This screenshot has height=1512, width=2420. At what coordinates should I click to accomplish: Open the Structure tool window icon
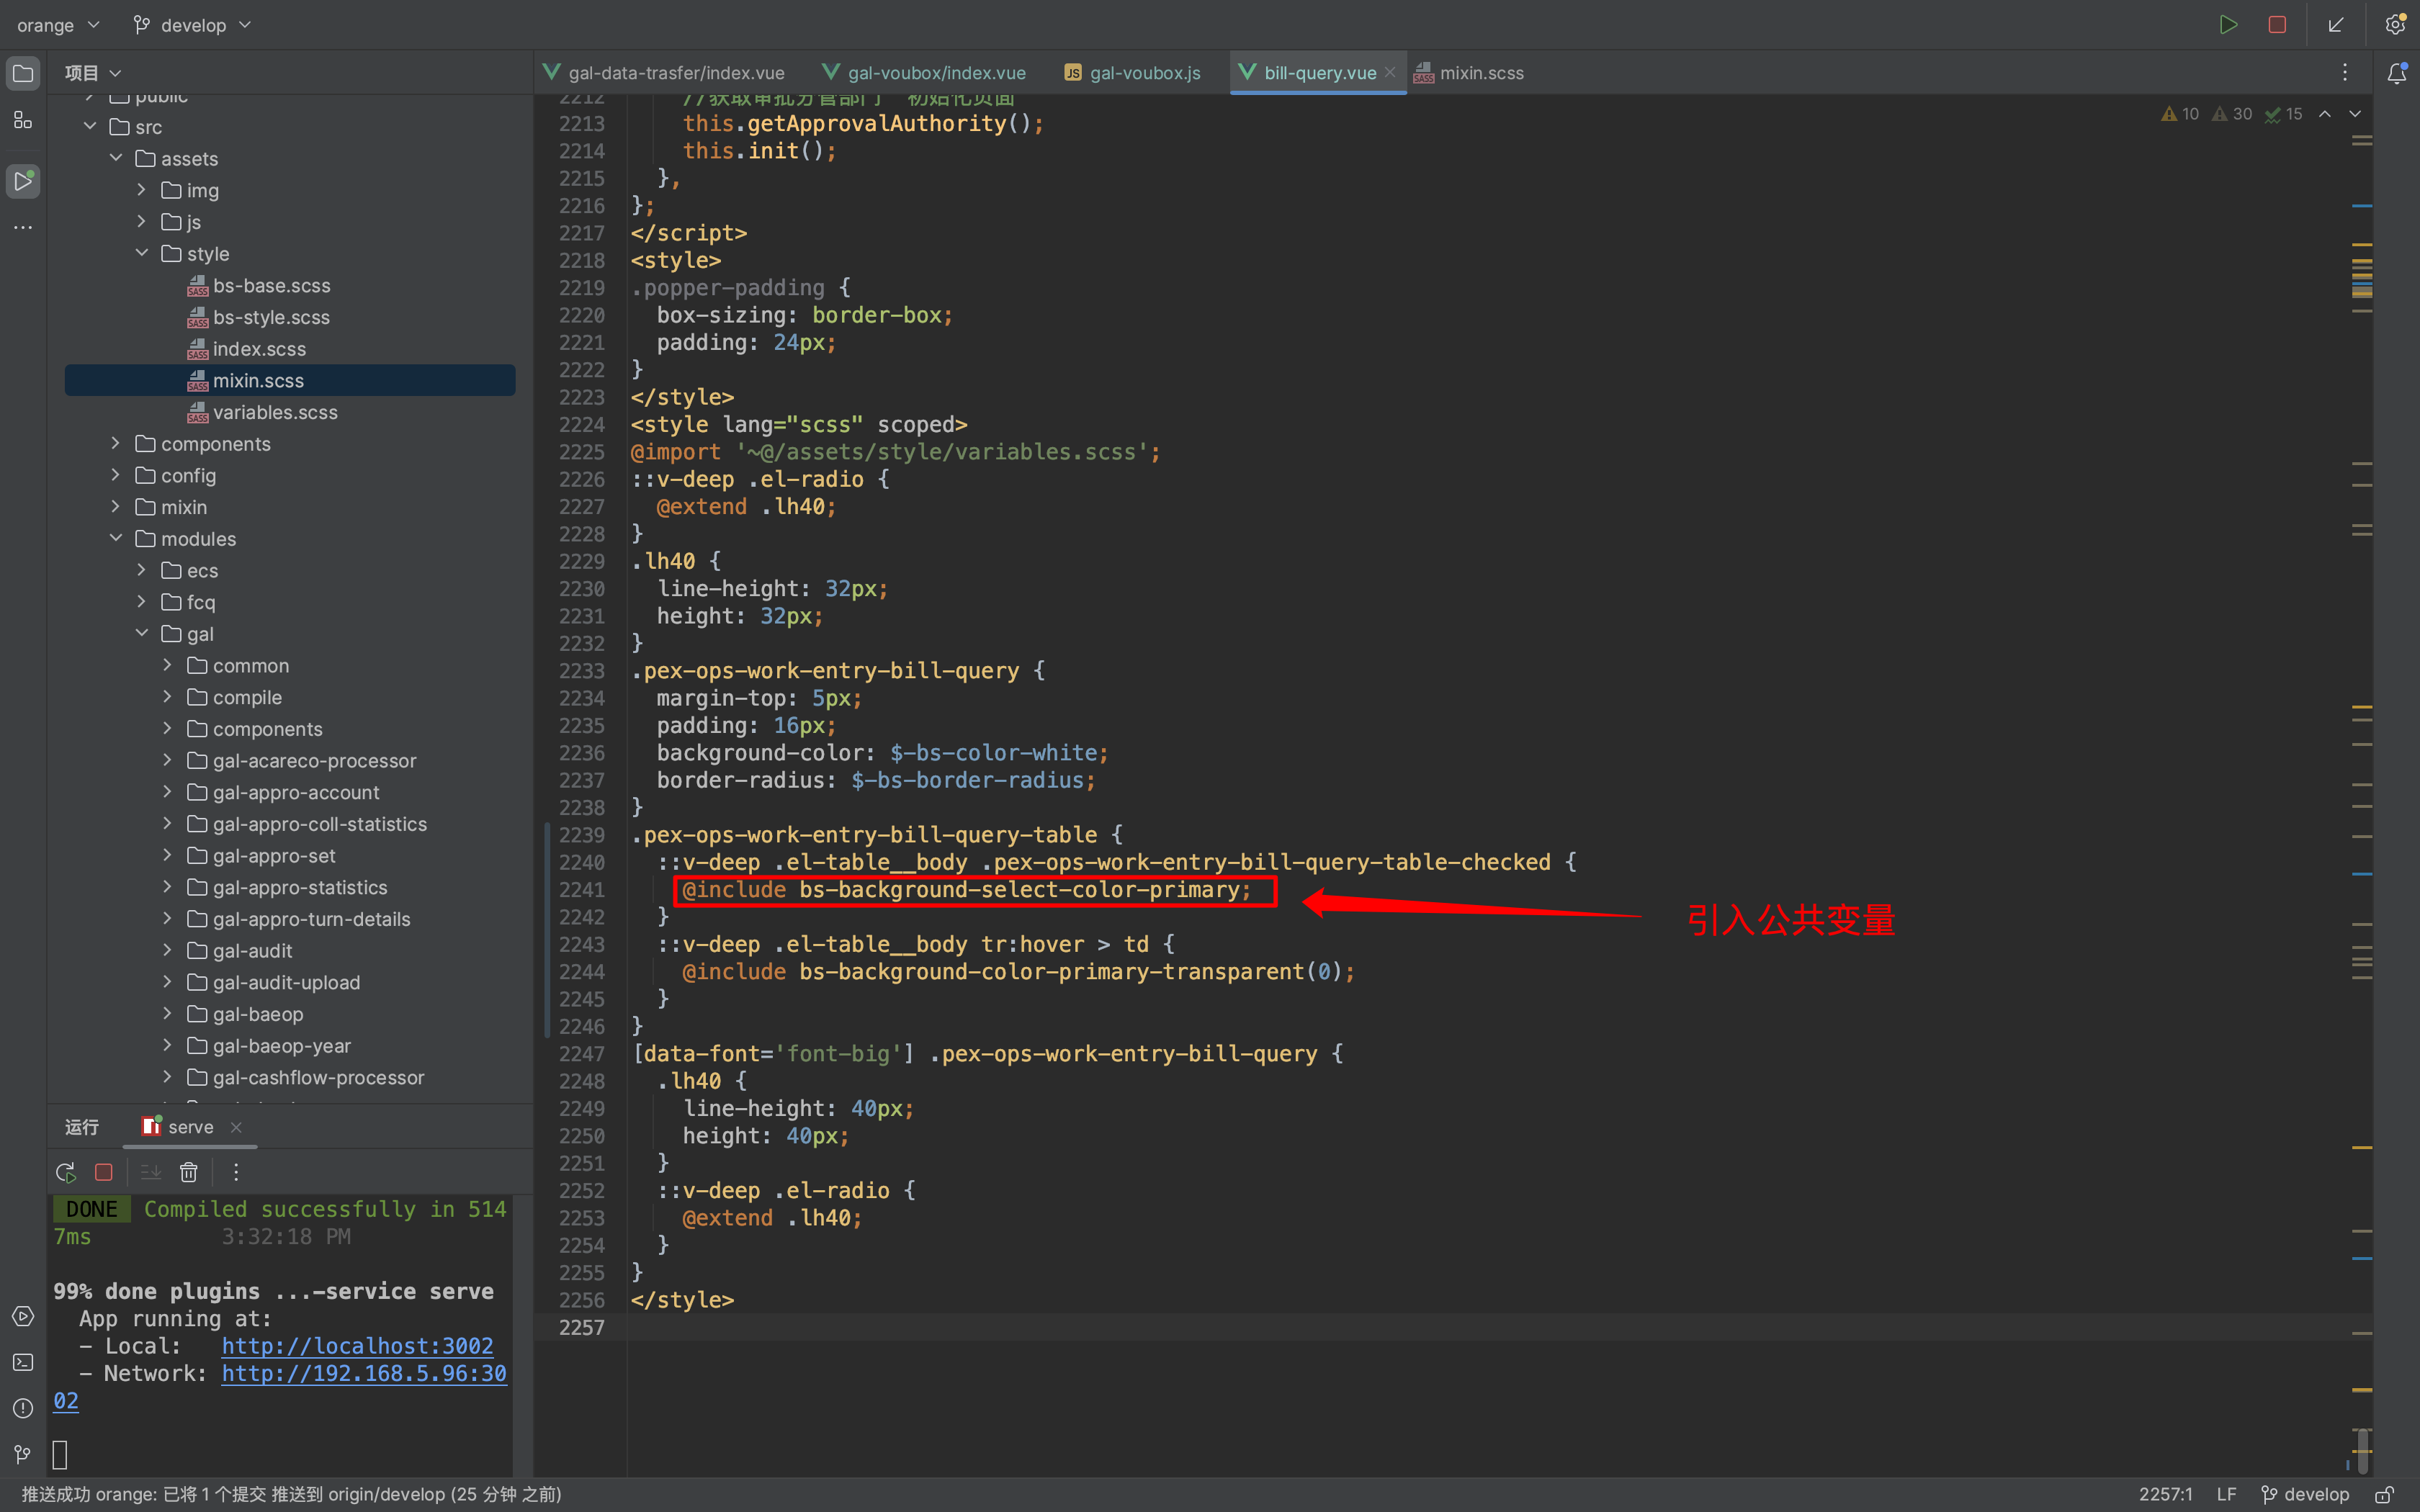[x=23, y=121]
